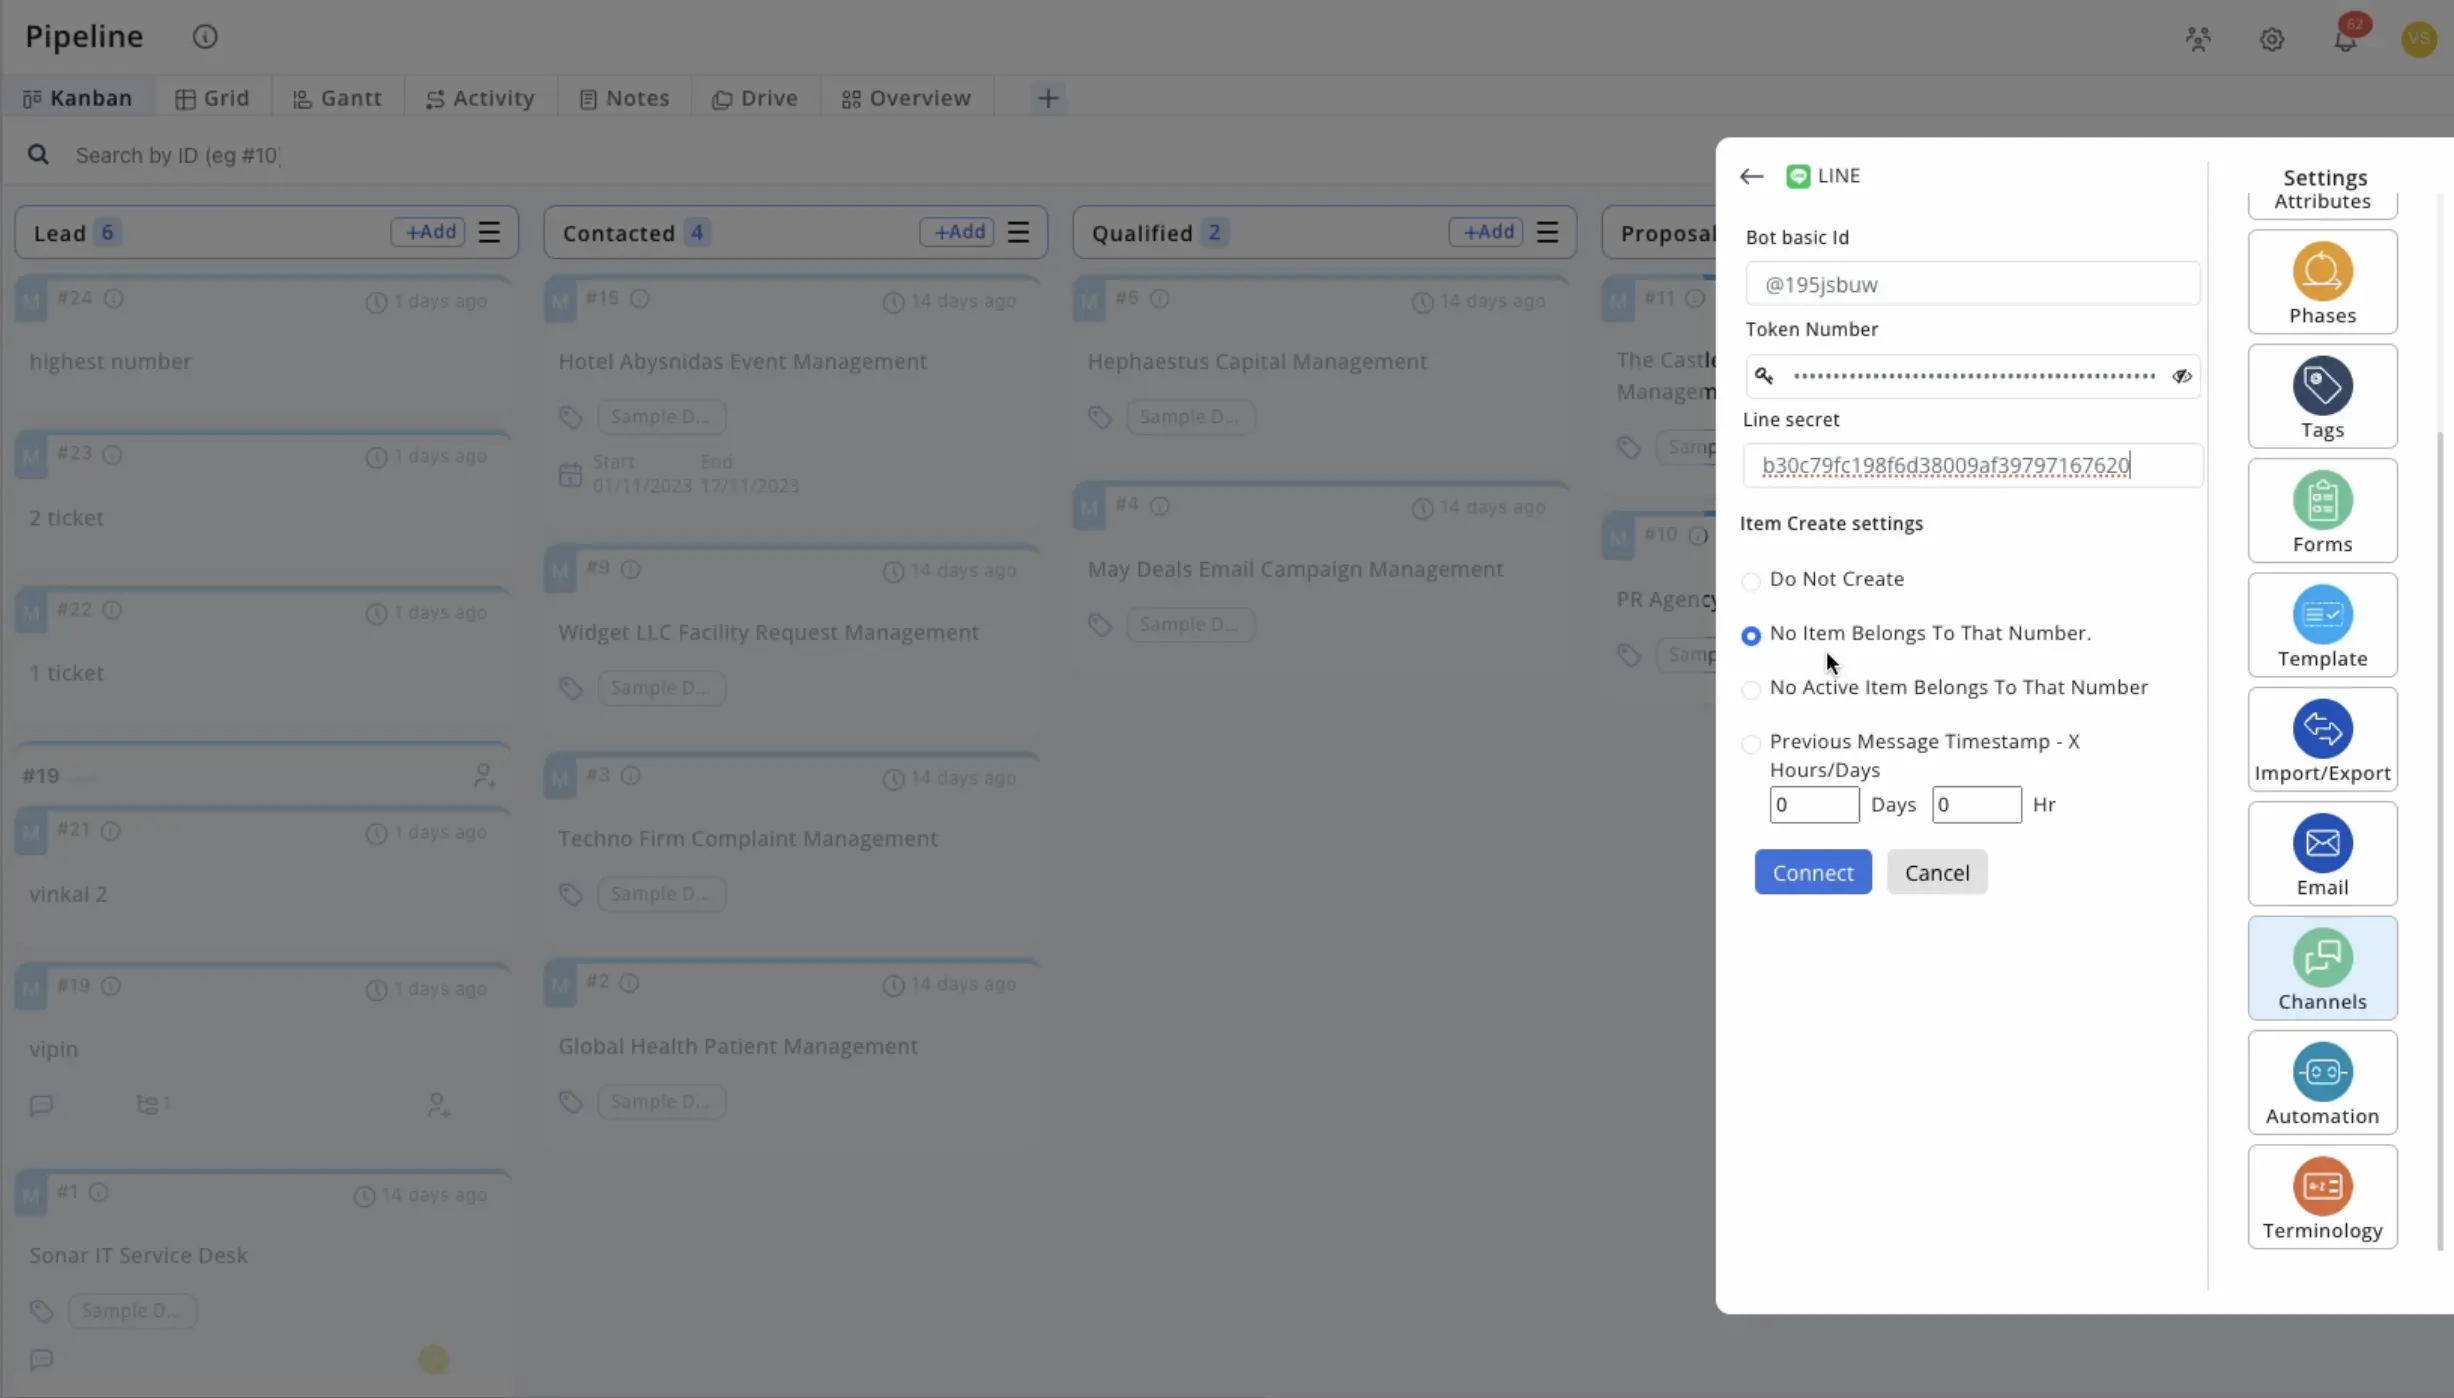2454x1398 pixels.
Task: Select No Item Belongs To That Number
Action: click(x=1750, y=636)
